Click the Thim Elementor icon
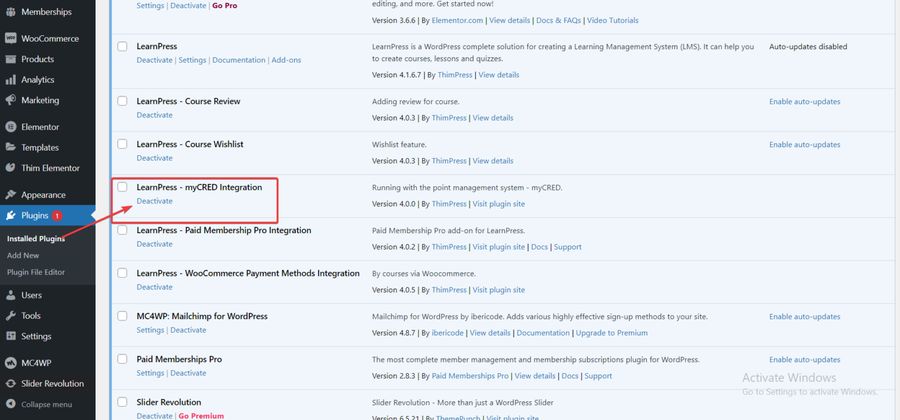 10,168
